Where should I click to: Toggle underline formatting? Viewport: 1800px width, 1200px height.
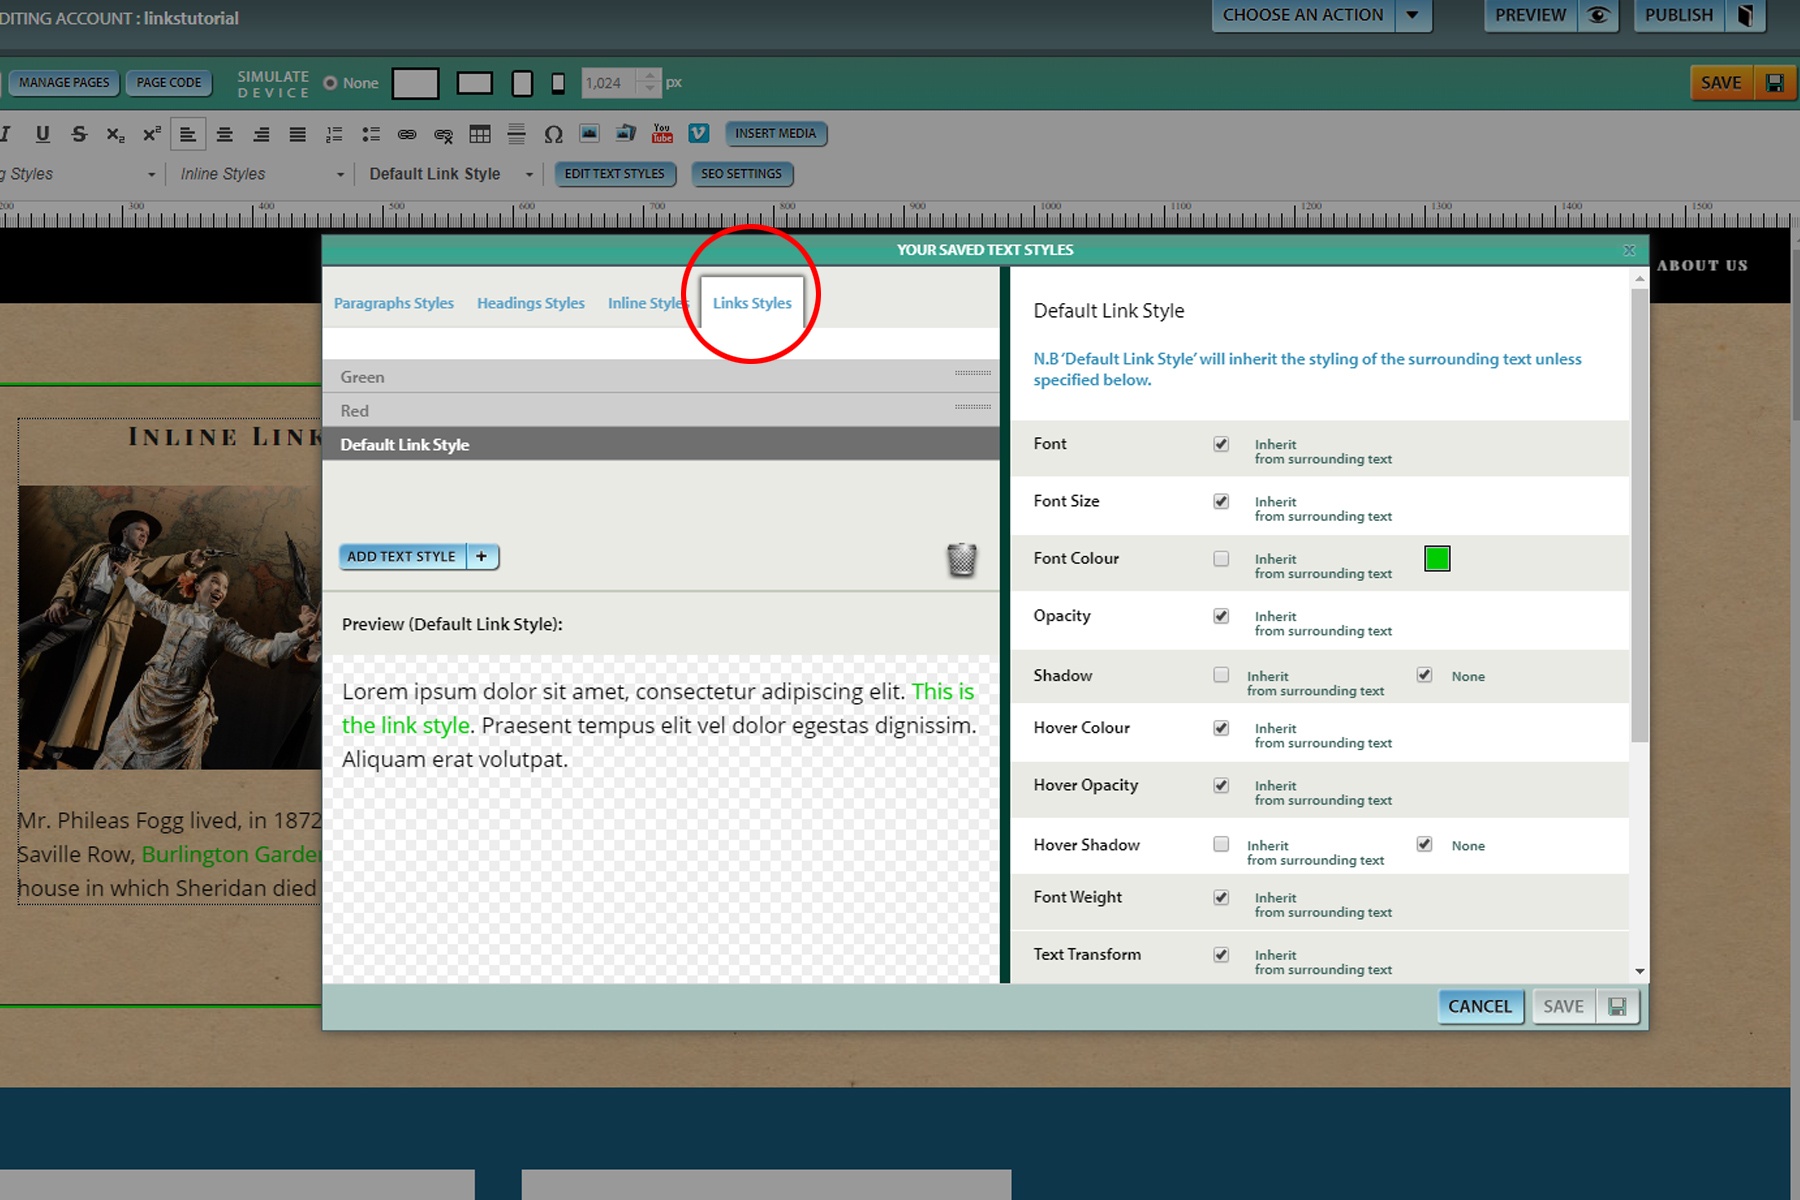pyautogui.click(x=42, y=134)
